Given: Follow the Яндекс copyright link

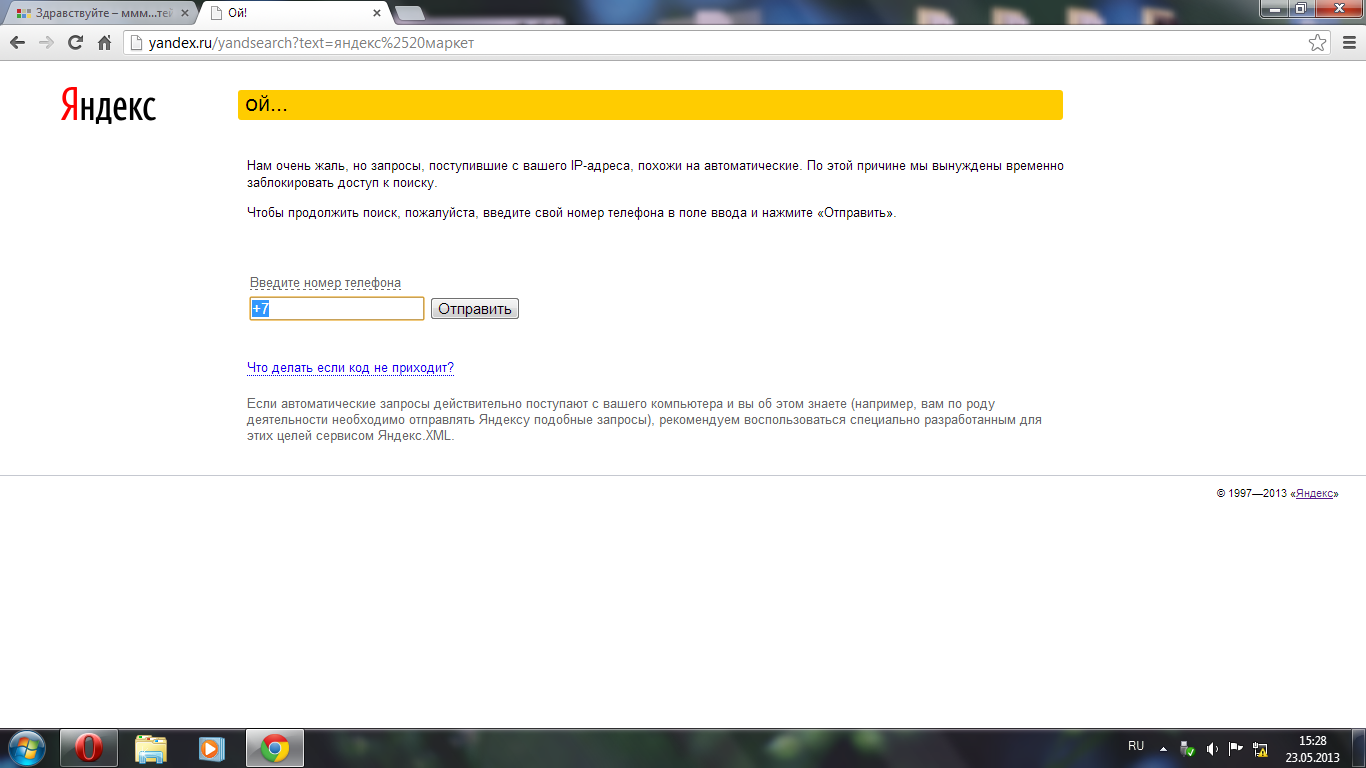Looking at the screenshot, I should [1315, 493].
